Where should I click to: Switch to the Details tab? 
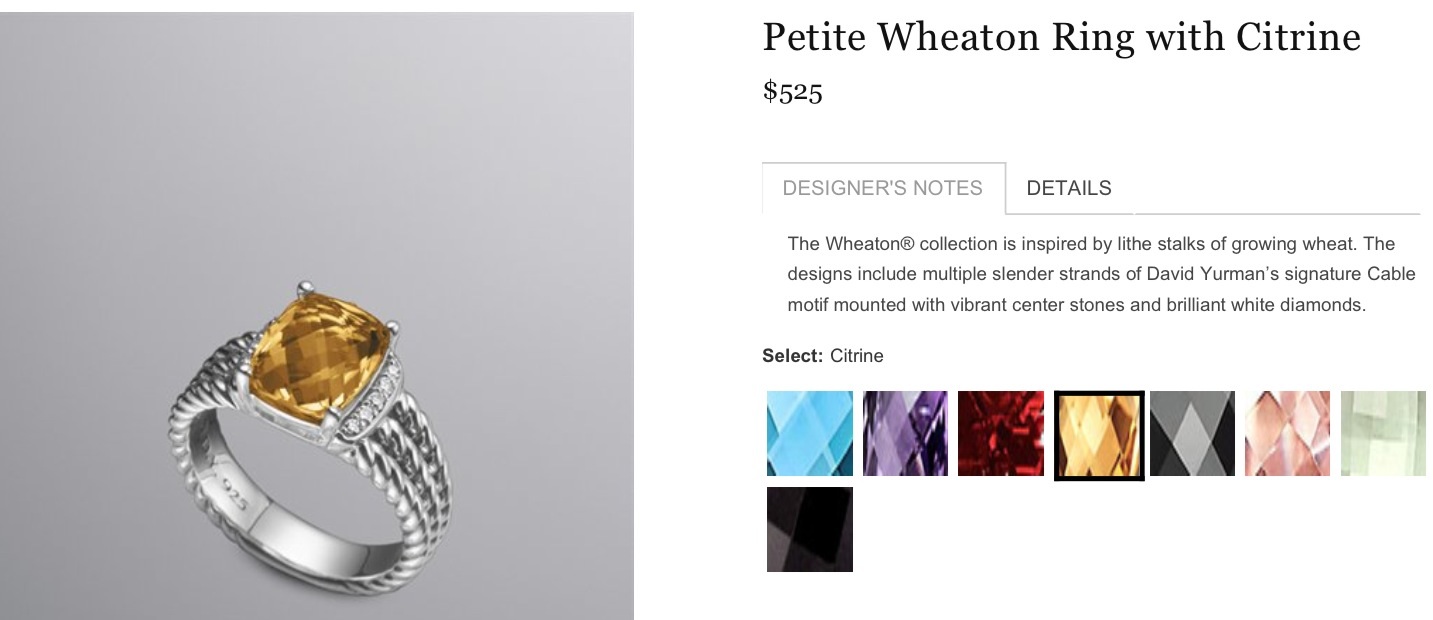tap(1068, 188)
